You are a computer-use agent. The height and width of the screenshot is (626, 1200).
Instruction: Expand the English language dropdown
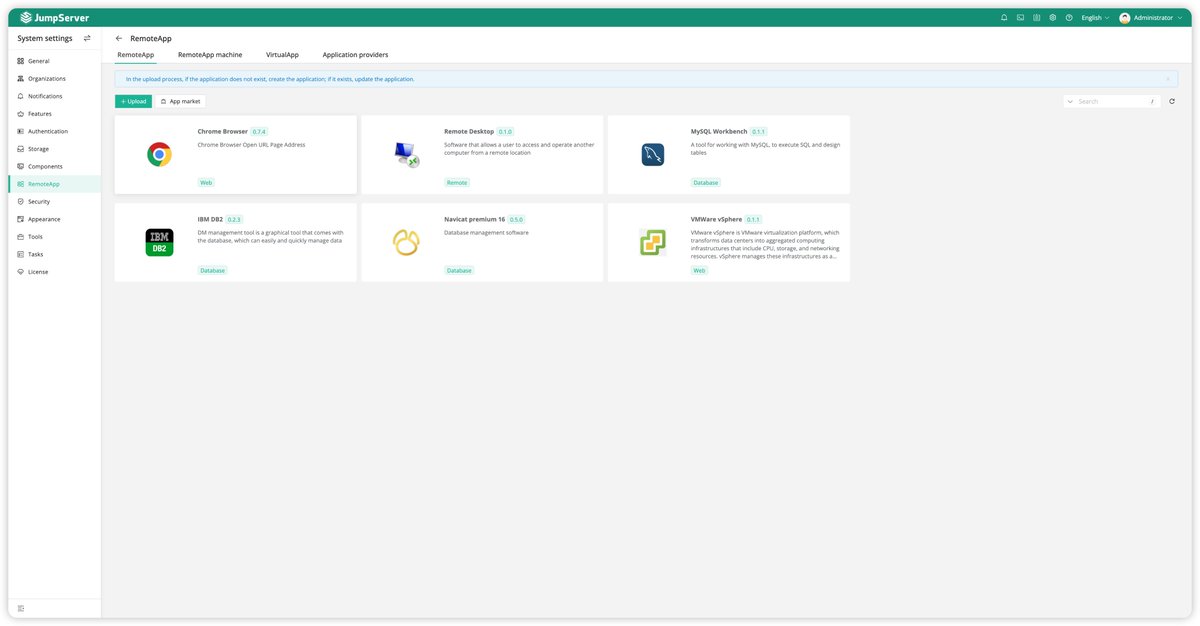(x=1095, y=17)
